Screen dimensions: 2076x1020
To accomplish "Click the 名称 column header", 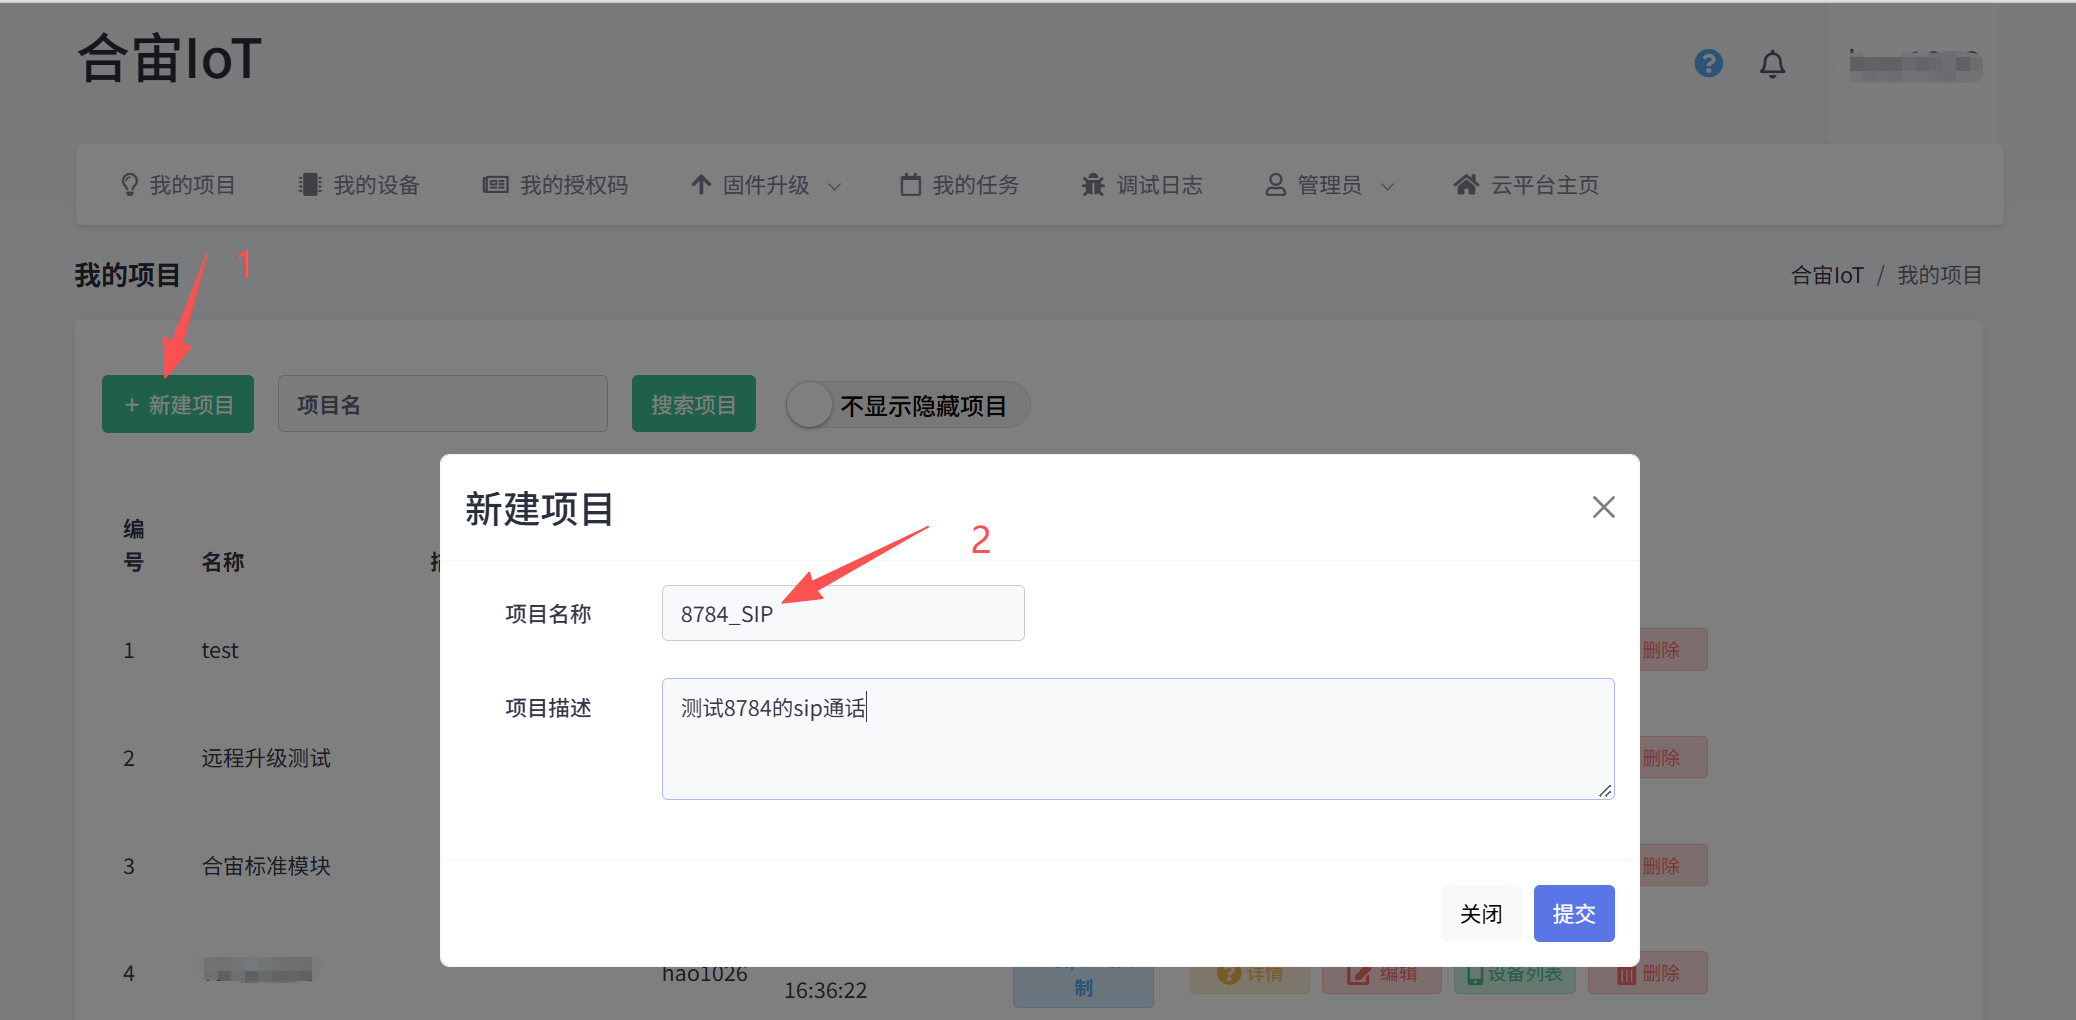I will click(x=223, y=562).
